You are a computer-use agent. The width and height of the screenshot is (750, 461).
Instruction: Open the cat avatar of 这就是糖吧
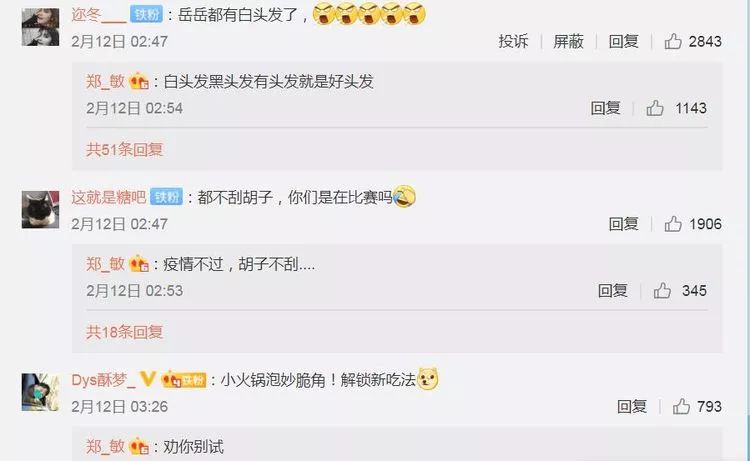point(41,209)
